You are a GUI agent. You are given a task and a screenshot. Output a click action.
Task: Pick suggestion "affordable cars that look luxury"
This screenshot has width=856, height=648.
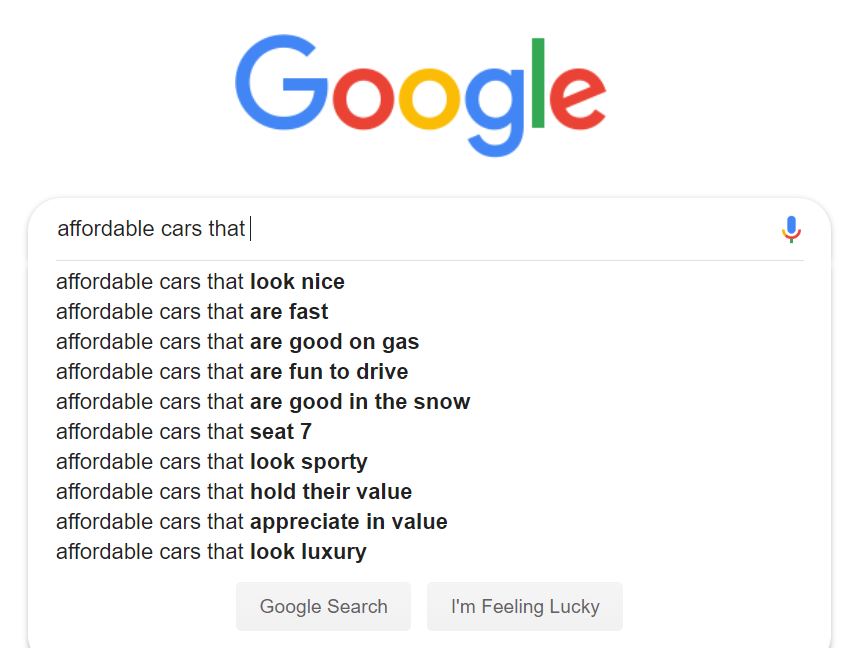211,552
